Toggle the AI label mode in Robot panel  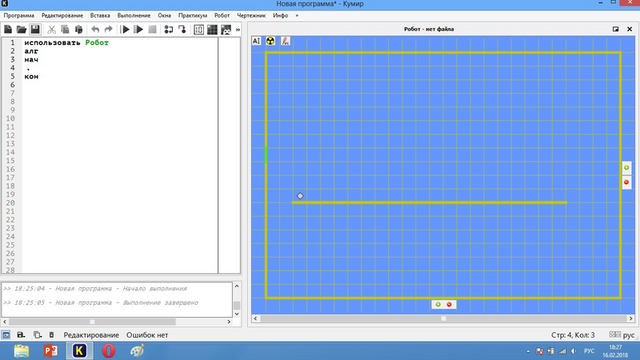(x=256, y=41)
